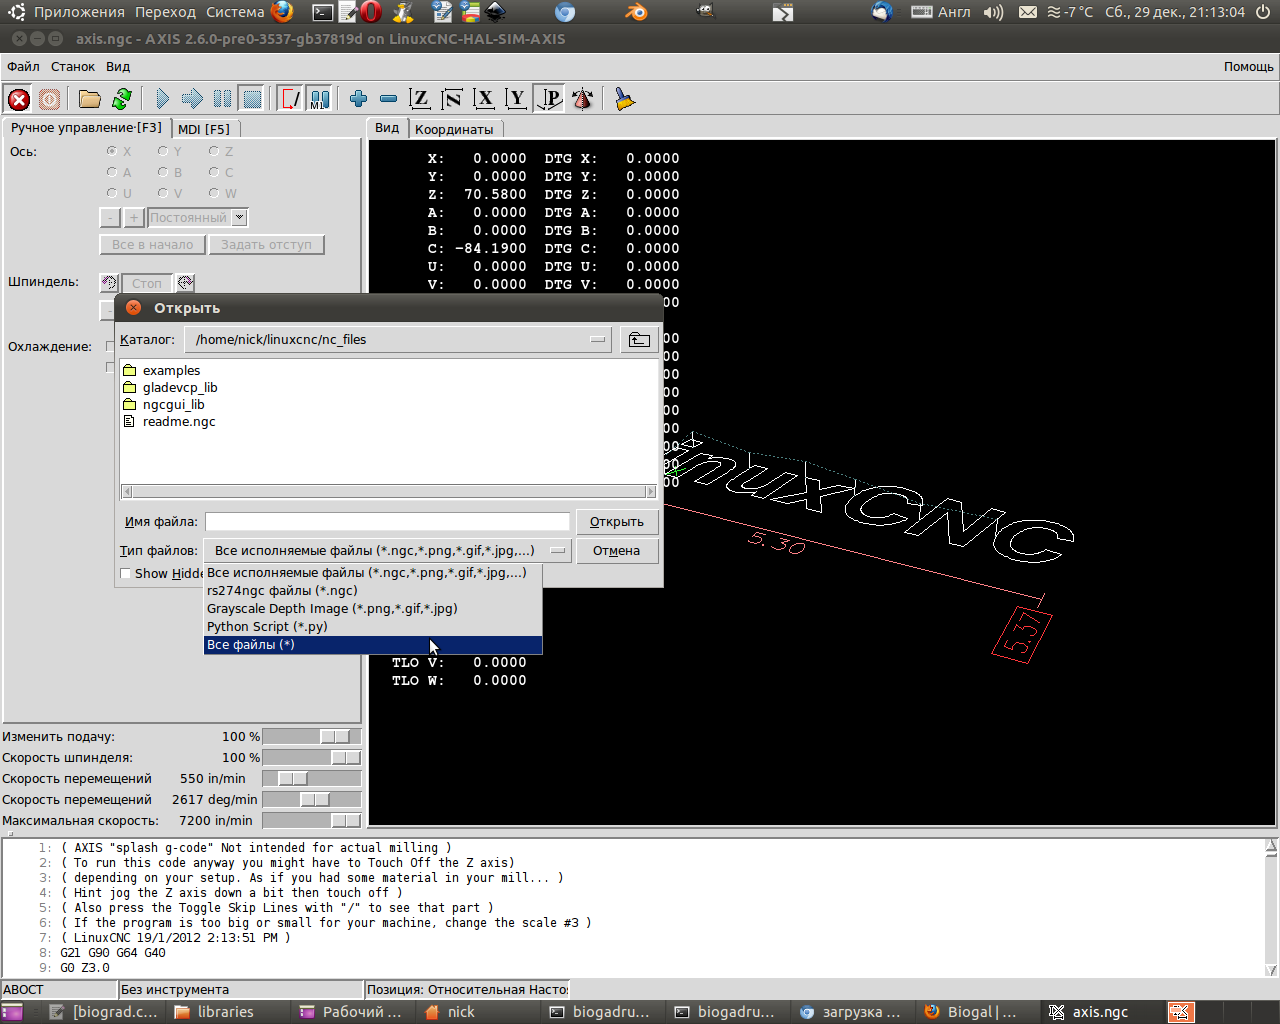1280x1024 pixels.
Task: Click the open G-code file folder icon
Action: click(x=90, y=99)
